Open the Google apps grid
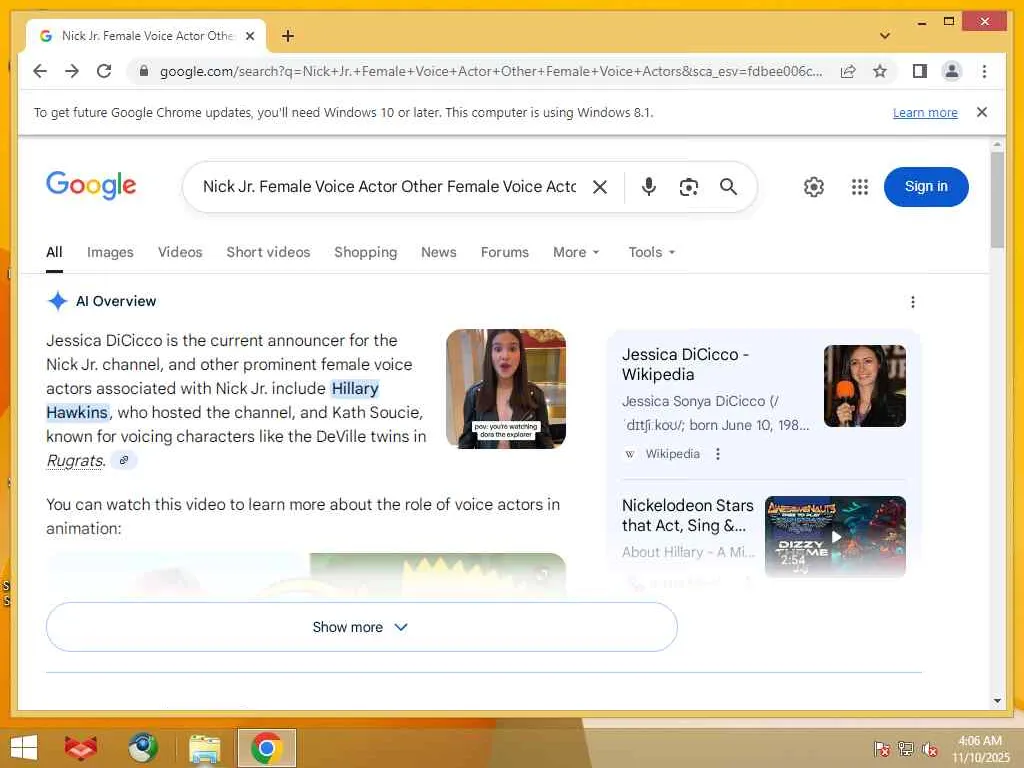 click(860, 187)
